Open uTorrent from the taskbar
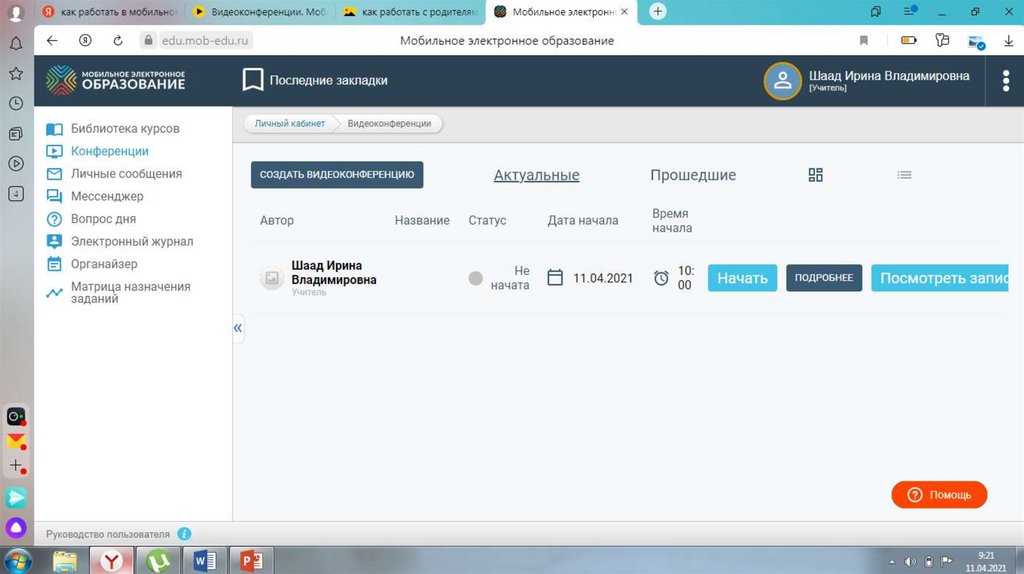This screenshot has width=1024, height=574. [159, 561]
